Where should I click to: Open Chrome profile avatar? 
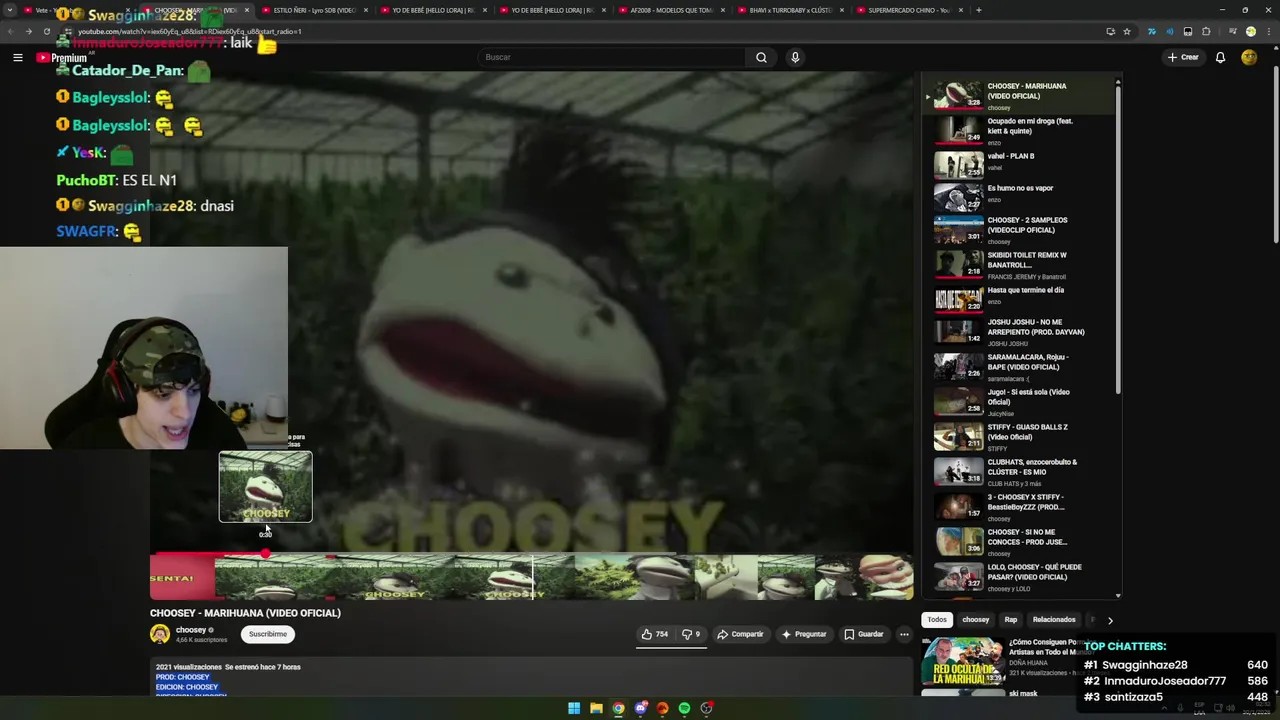(x=1250, y=31)
